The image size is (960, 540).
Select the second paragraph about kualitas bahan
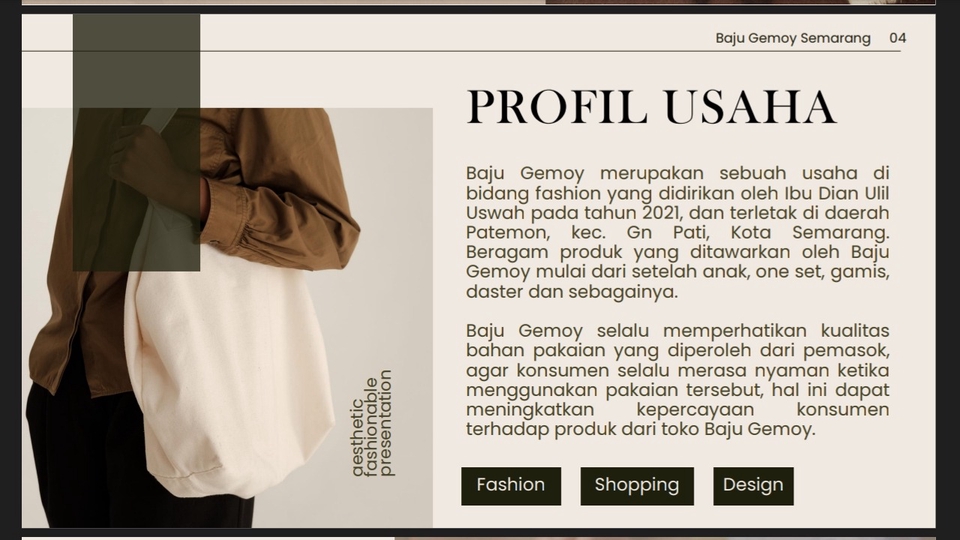(677, 380)
